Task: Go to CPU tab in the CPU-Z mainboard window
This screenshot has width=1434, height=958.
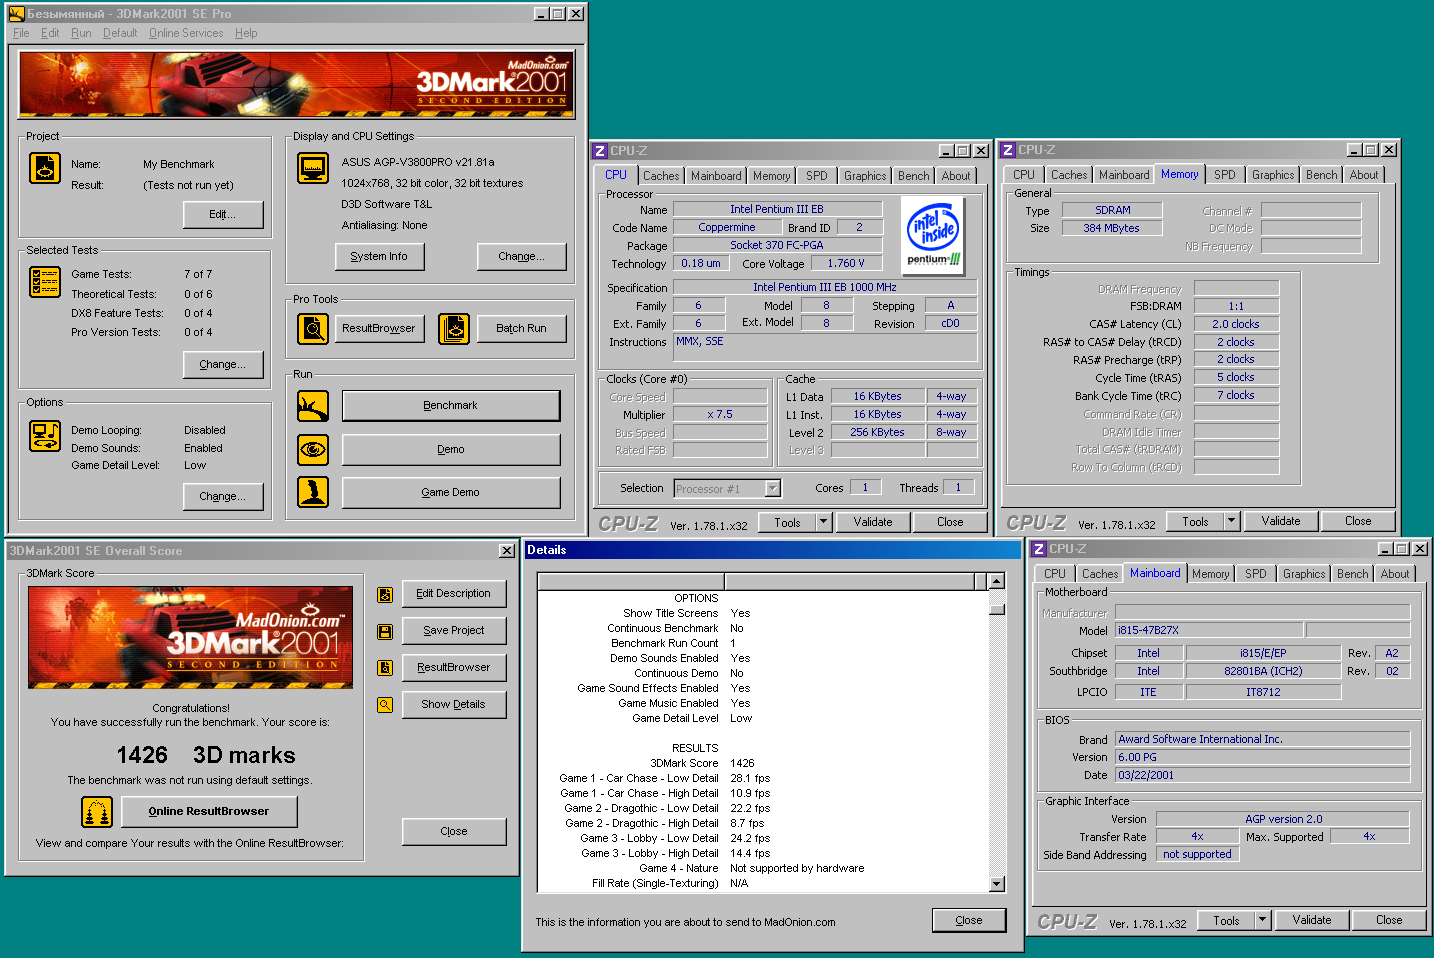Action: coord(1055,574)
